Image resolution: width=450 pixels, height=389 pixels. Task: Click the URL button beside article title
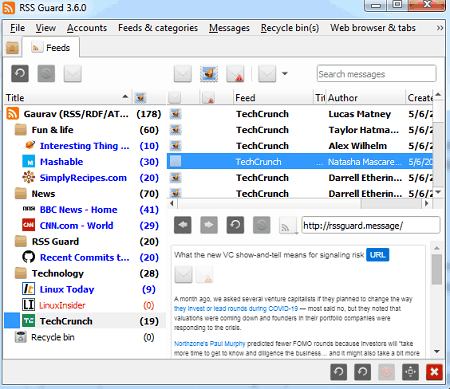[x=377, y=255]
